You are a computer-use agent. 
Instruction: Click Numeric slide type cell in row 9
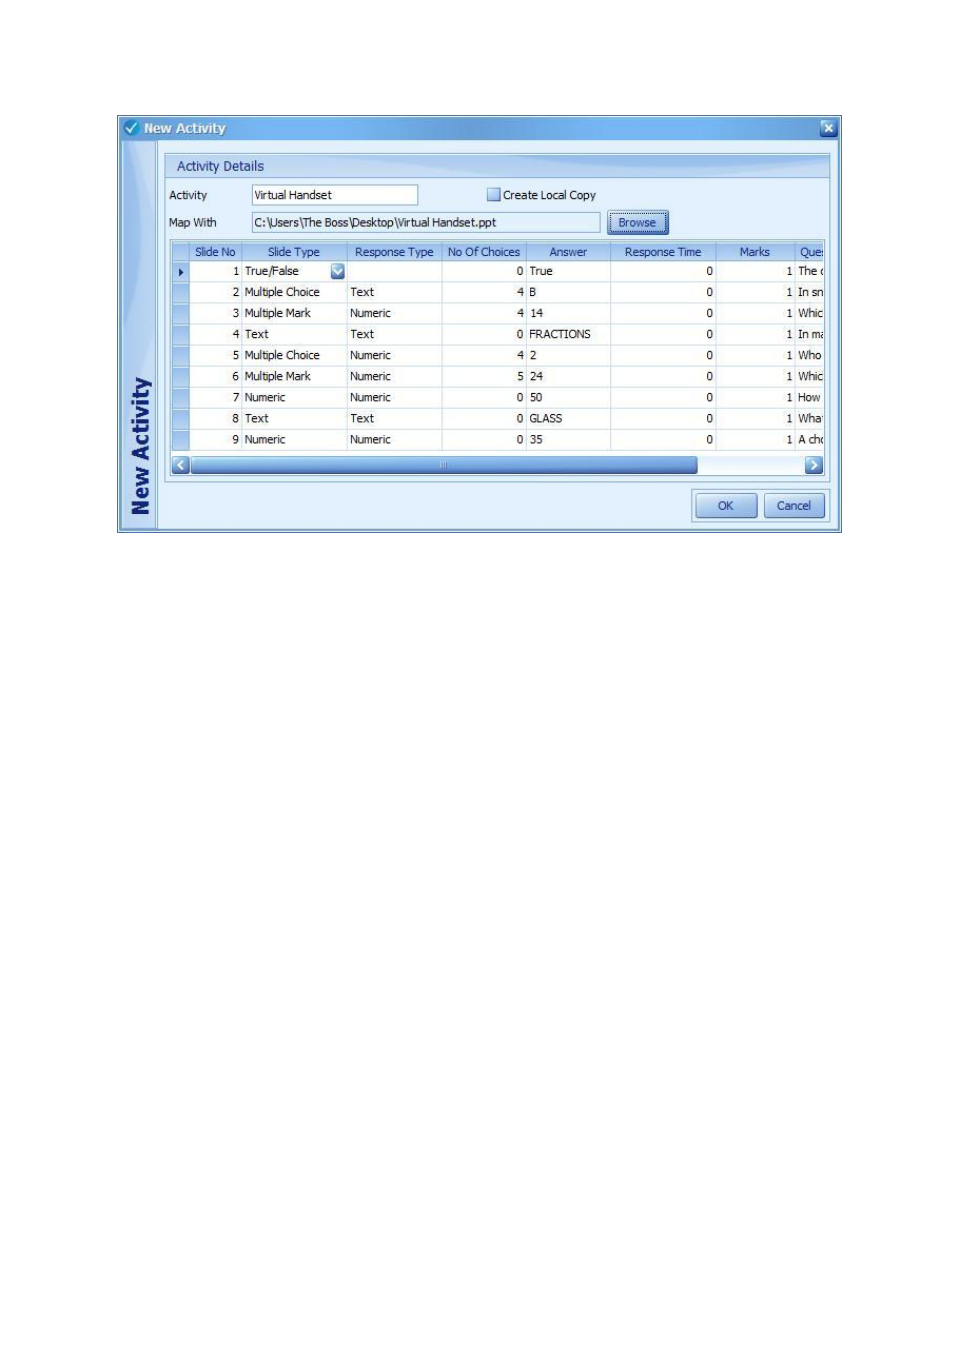(294, 439)
